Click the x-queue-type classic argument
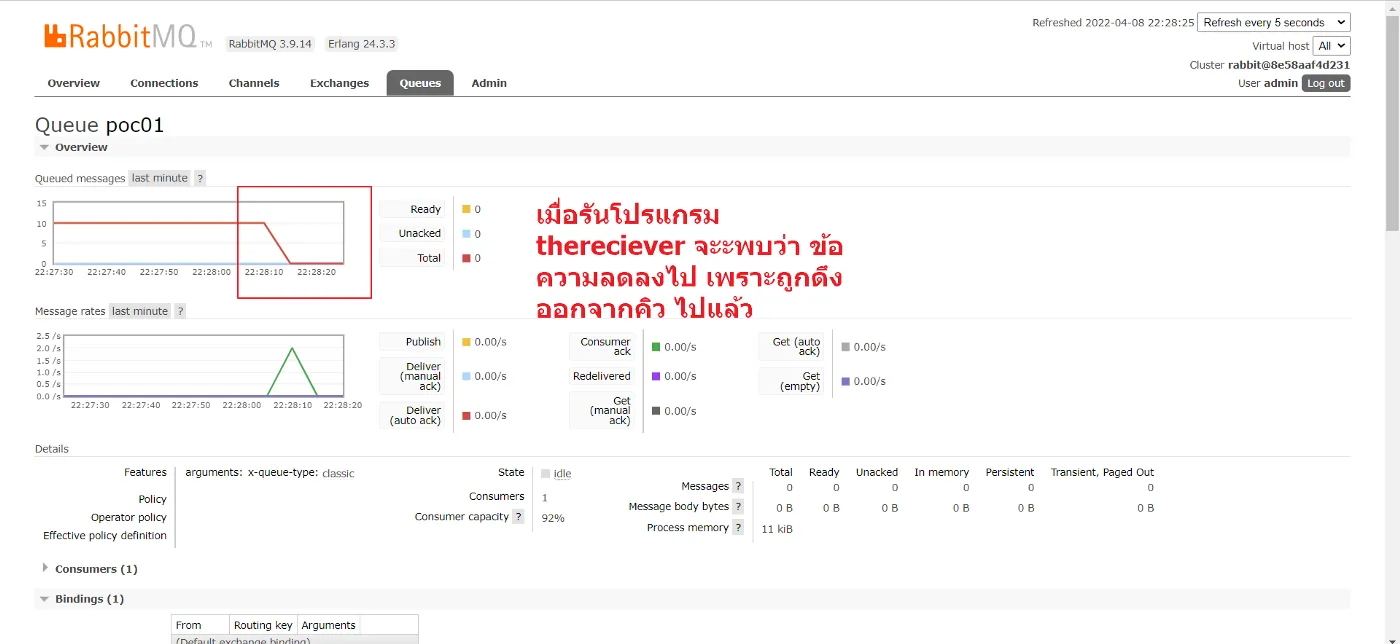1400x644 pixels. coord(301,473)
